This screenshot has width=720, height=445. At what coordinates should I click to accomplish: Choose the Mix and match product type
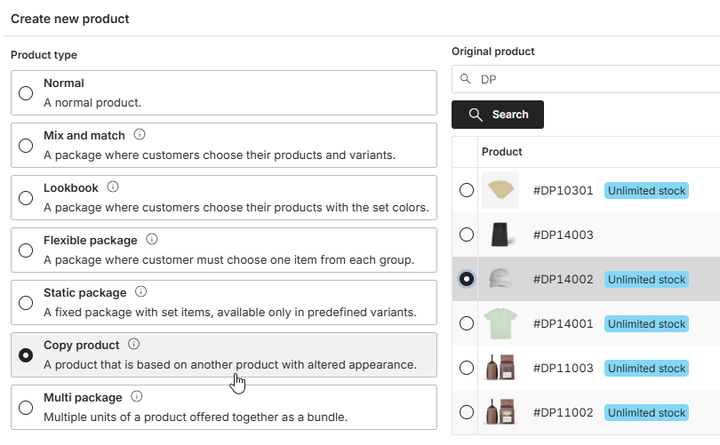pyautogui.click(x=26, y=145)
